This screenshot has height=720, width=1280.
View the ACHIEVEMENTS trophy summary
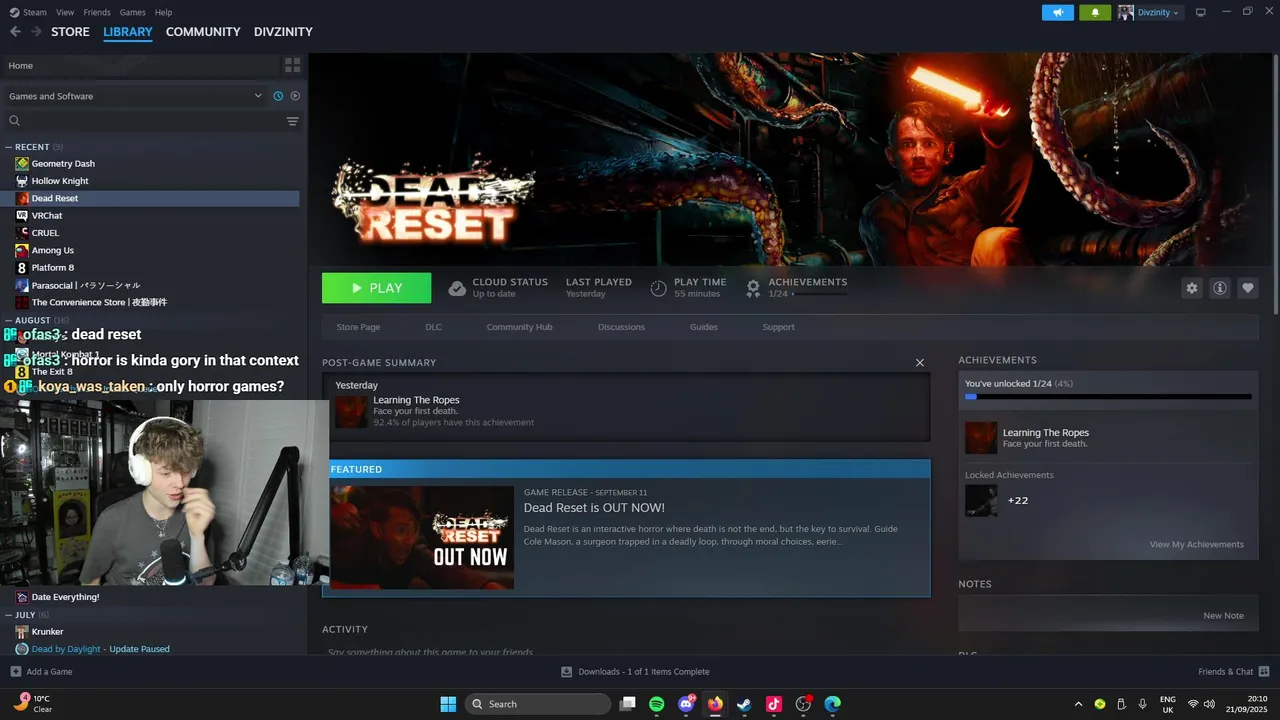[796, 288]
